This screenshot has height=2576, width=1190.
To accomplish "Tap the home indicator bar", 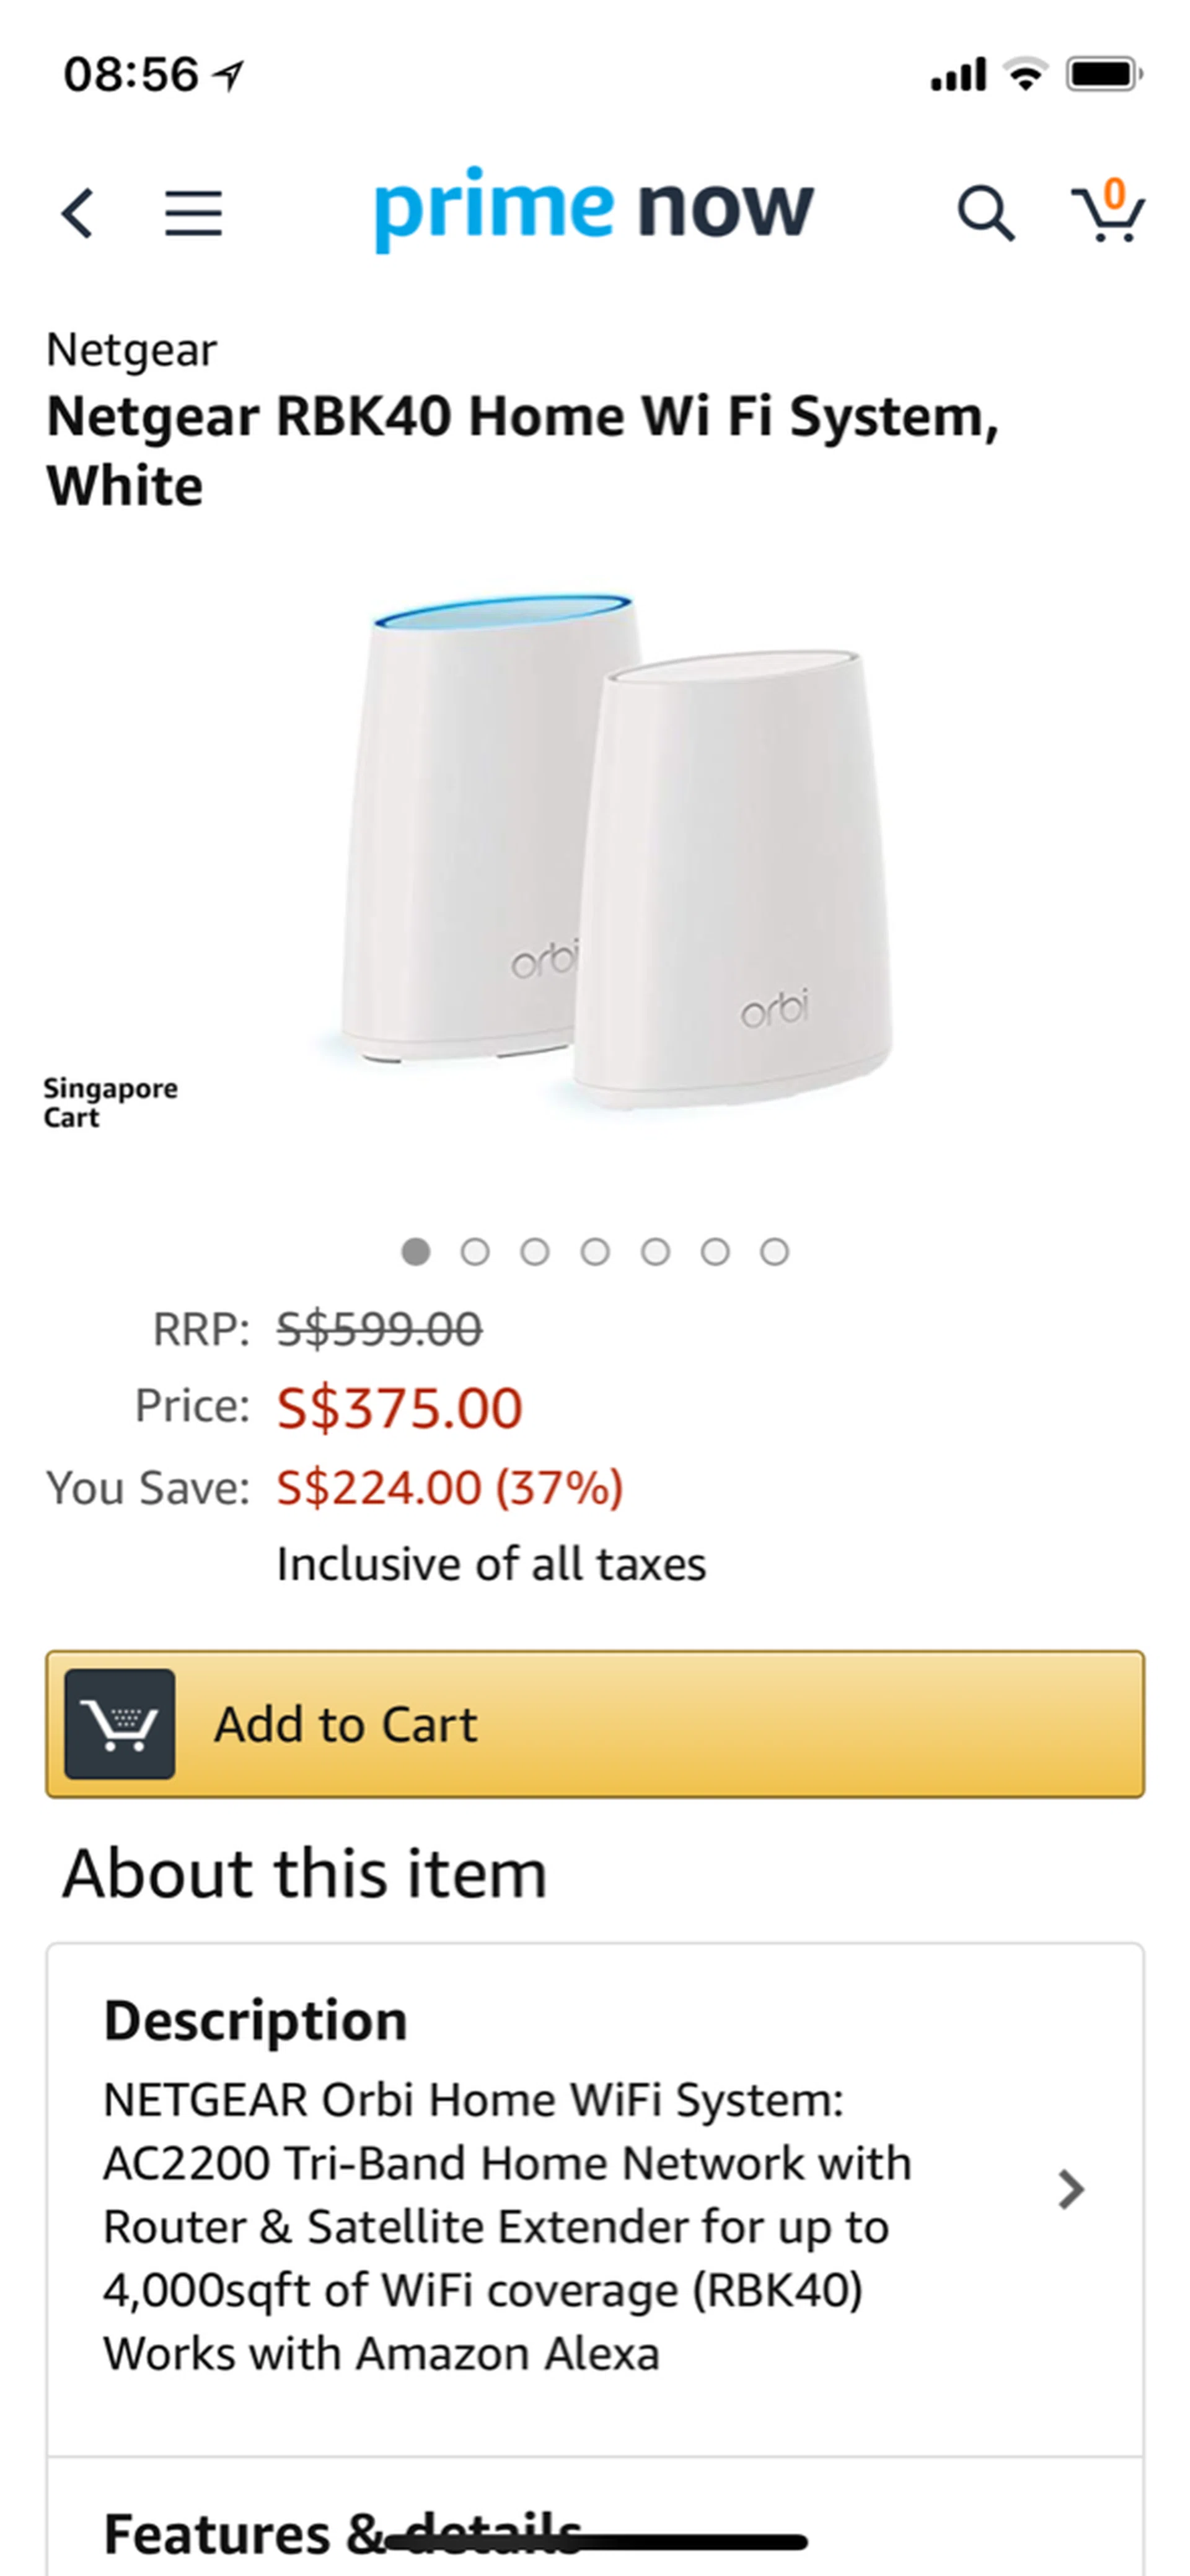I will tap(595, 2540).
